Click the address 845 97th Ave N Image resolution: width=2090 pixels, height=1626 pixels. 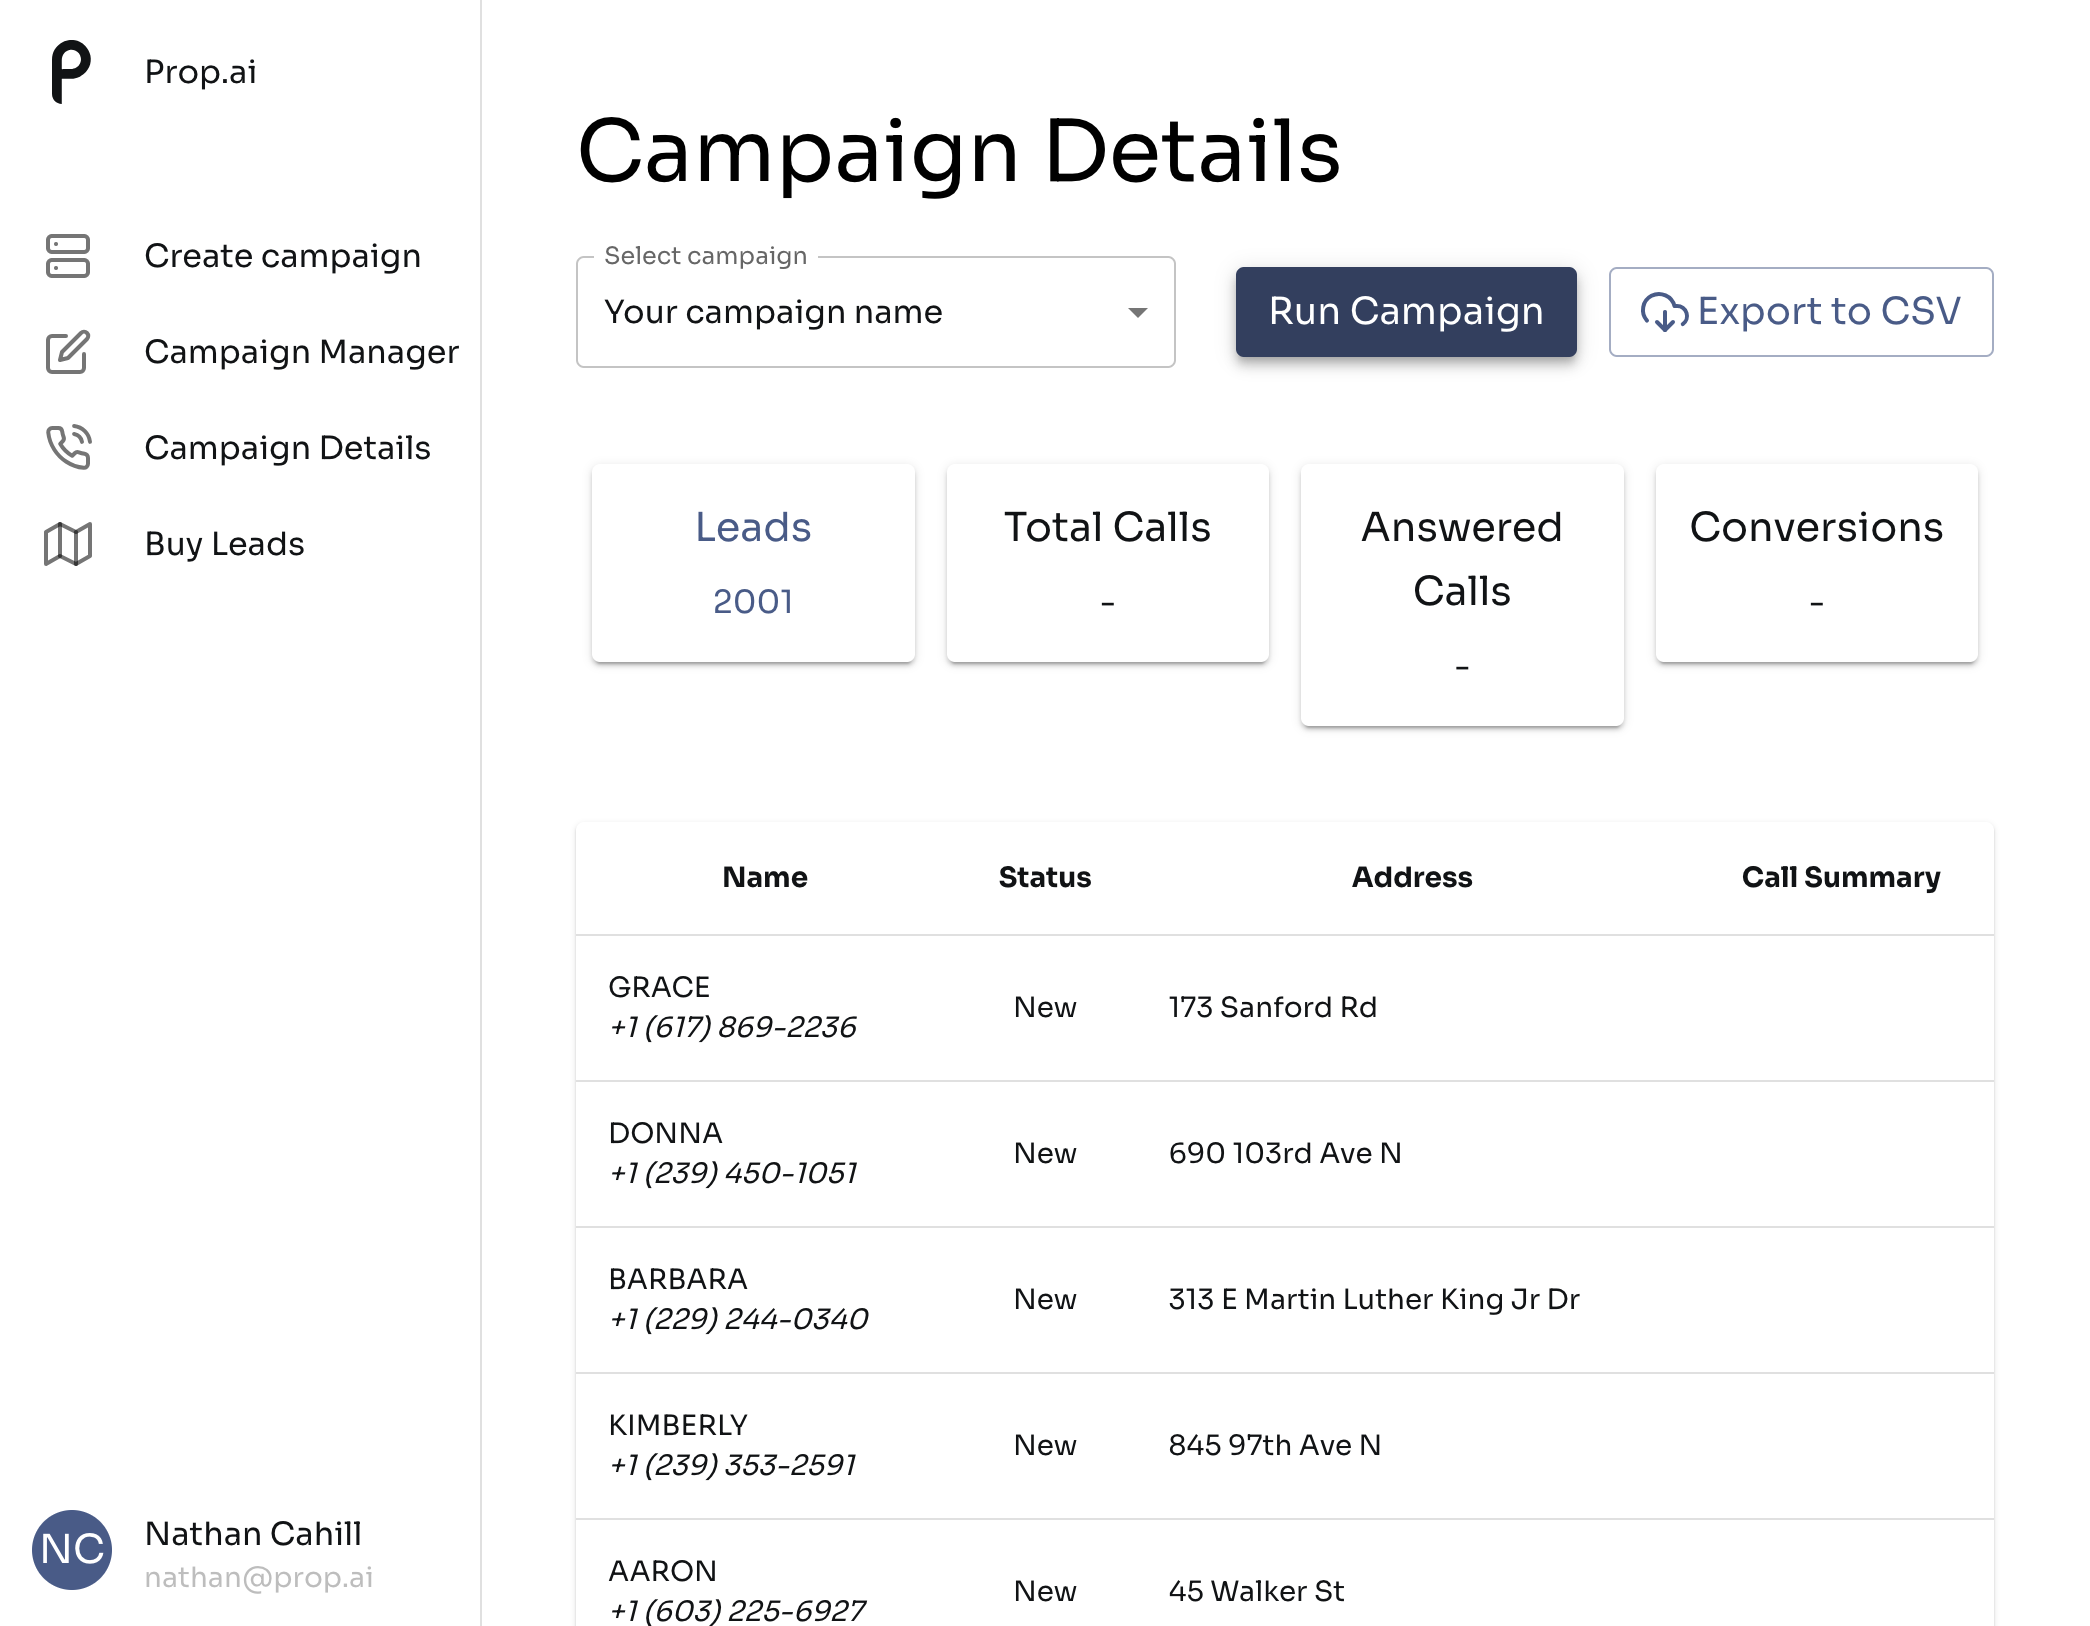tap(1275, 1445)
